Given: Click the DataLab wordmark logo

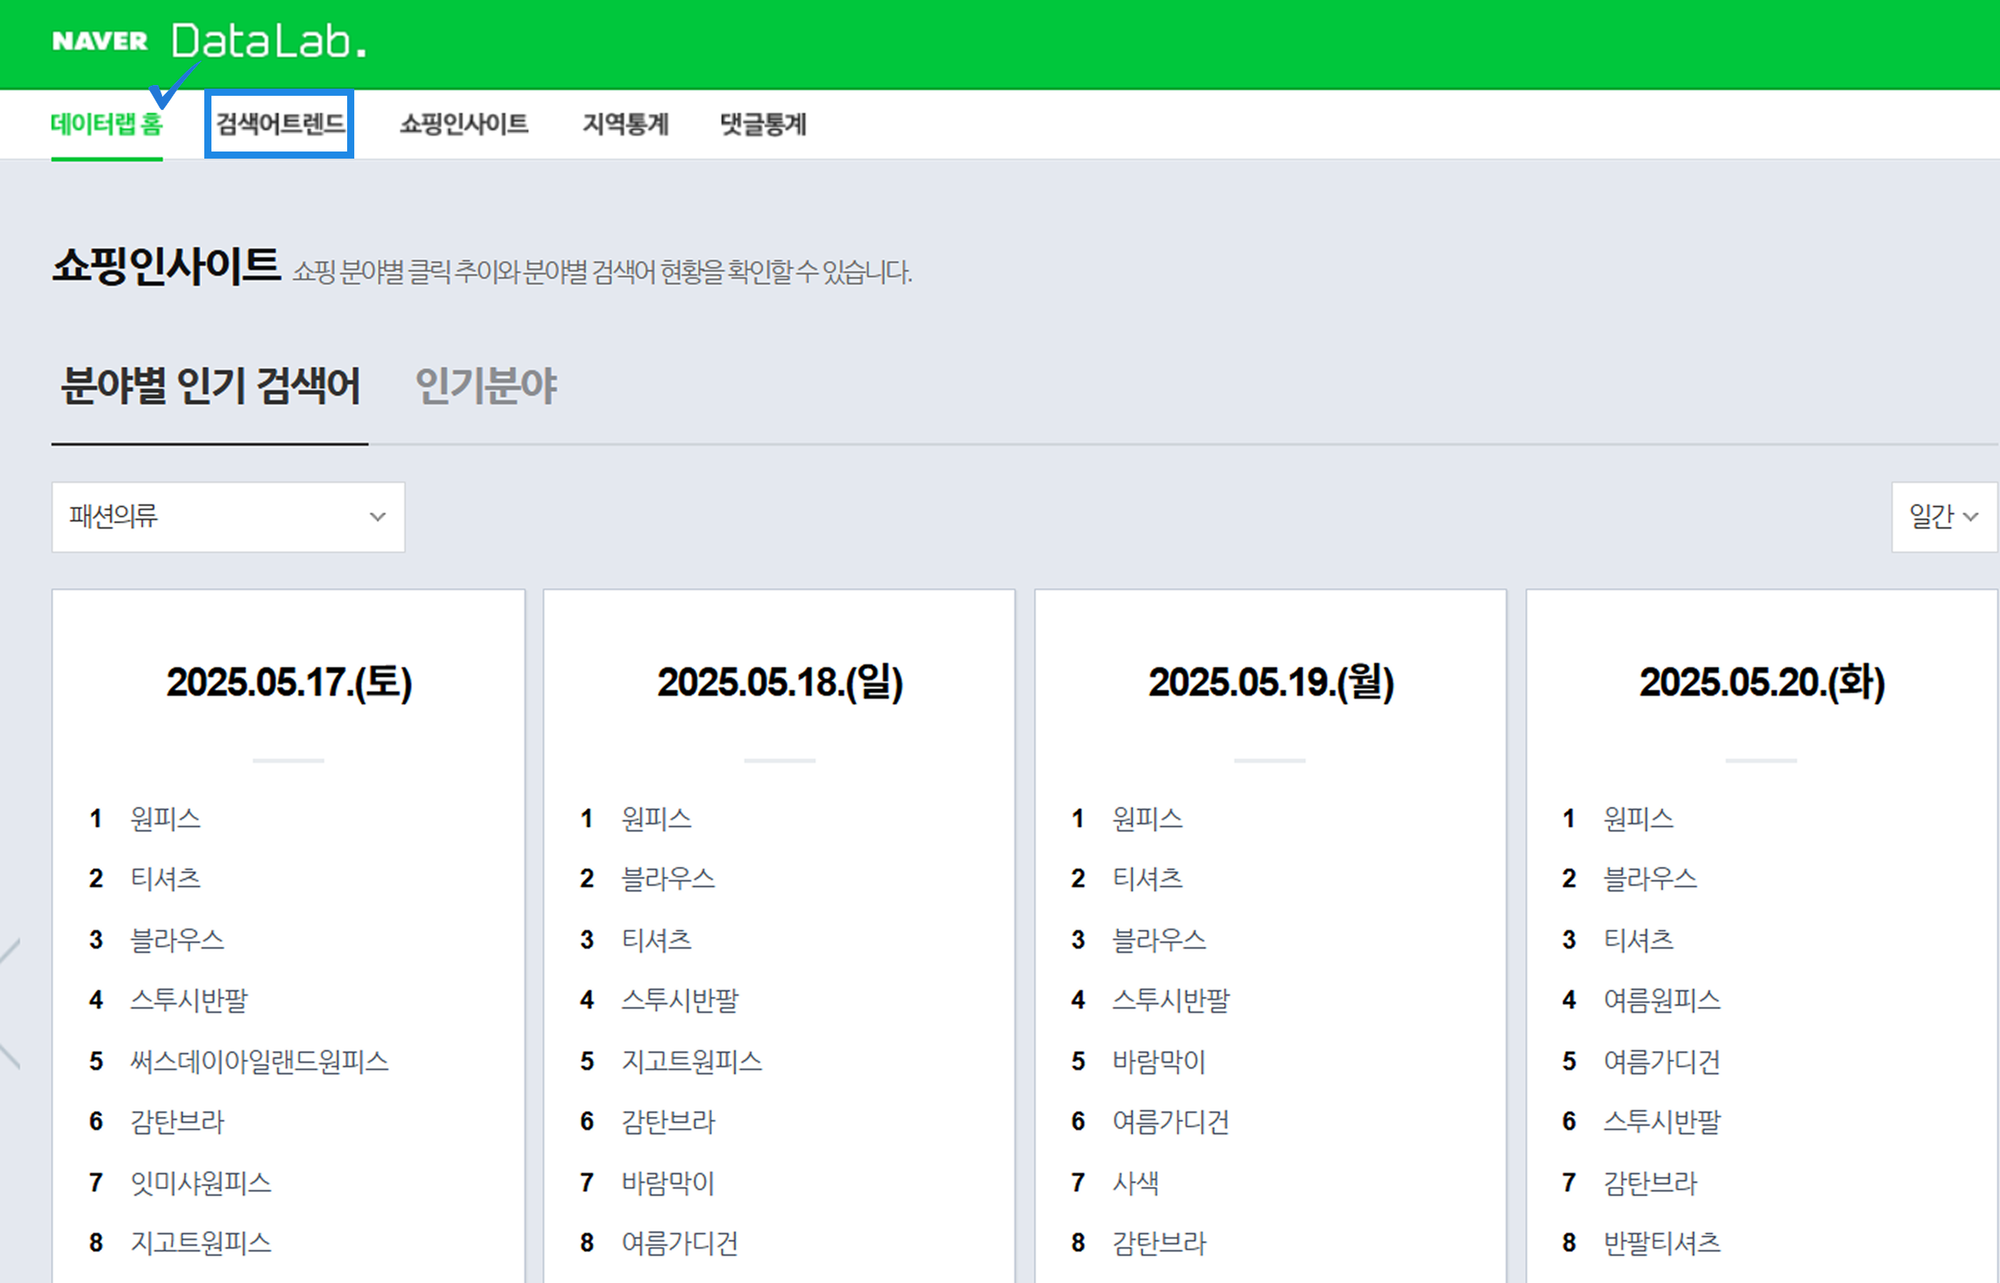Looking at the screenshot, I should tap(268, 42).
